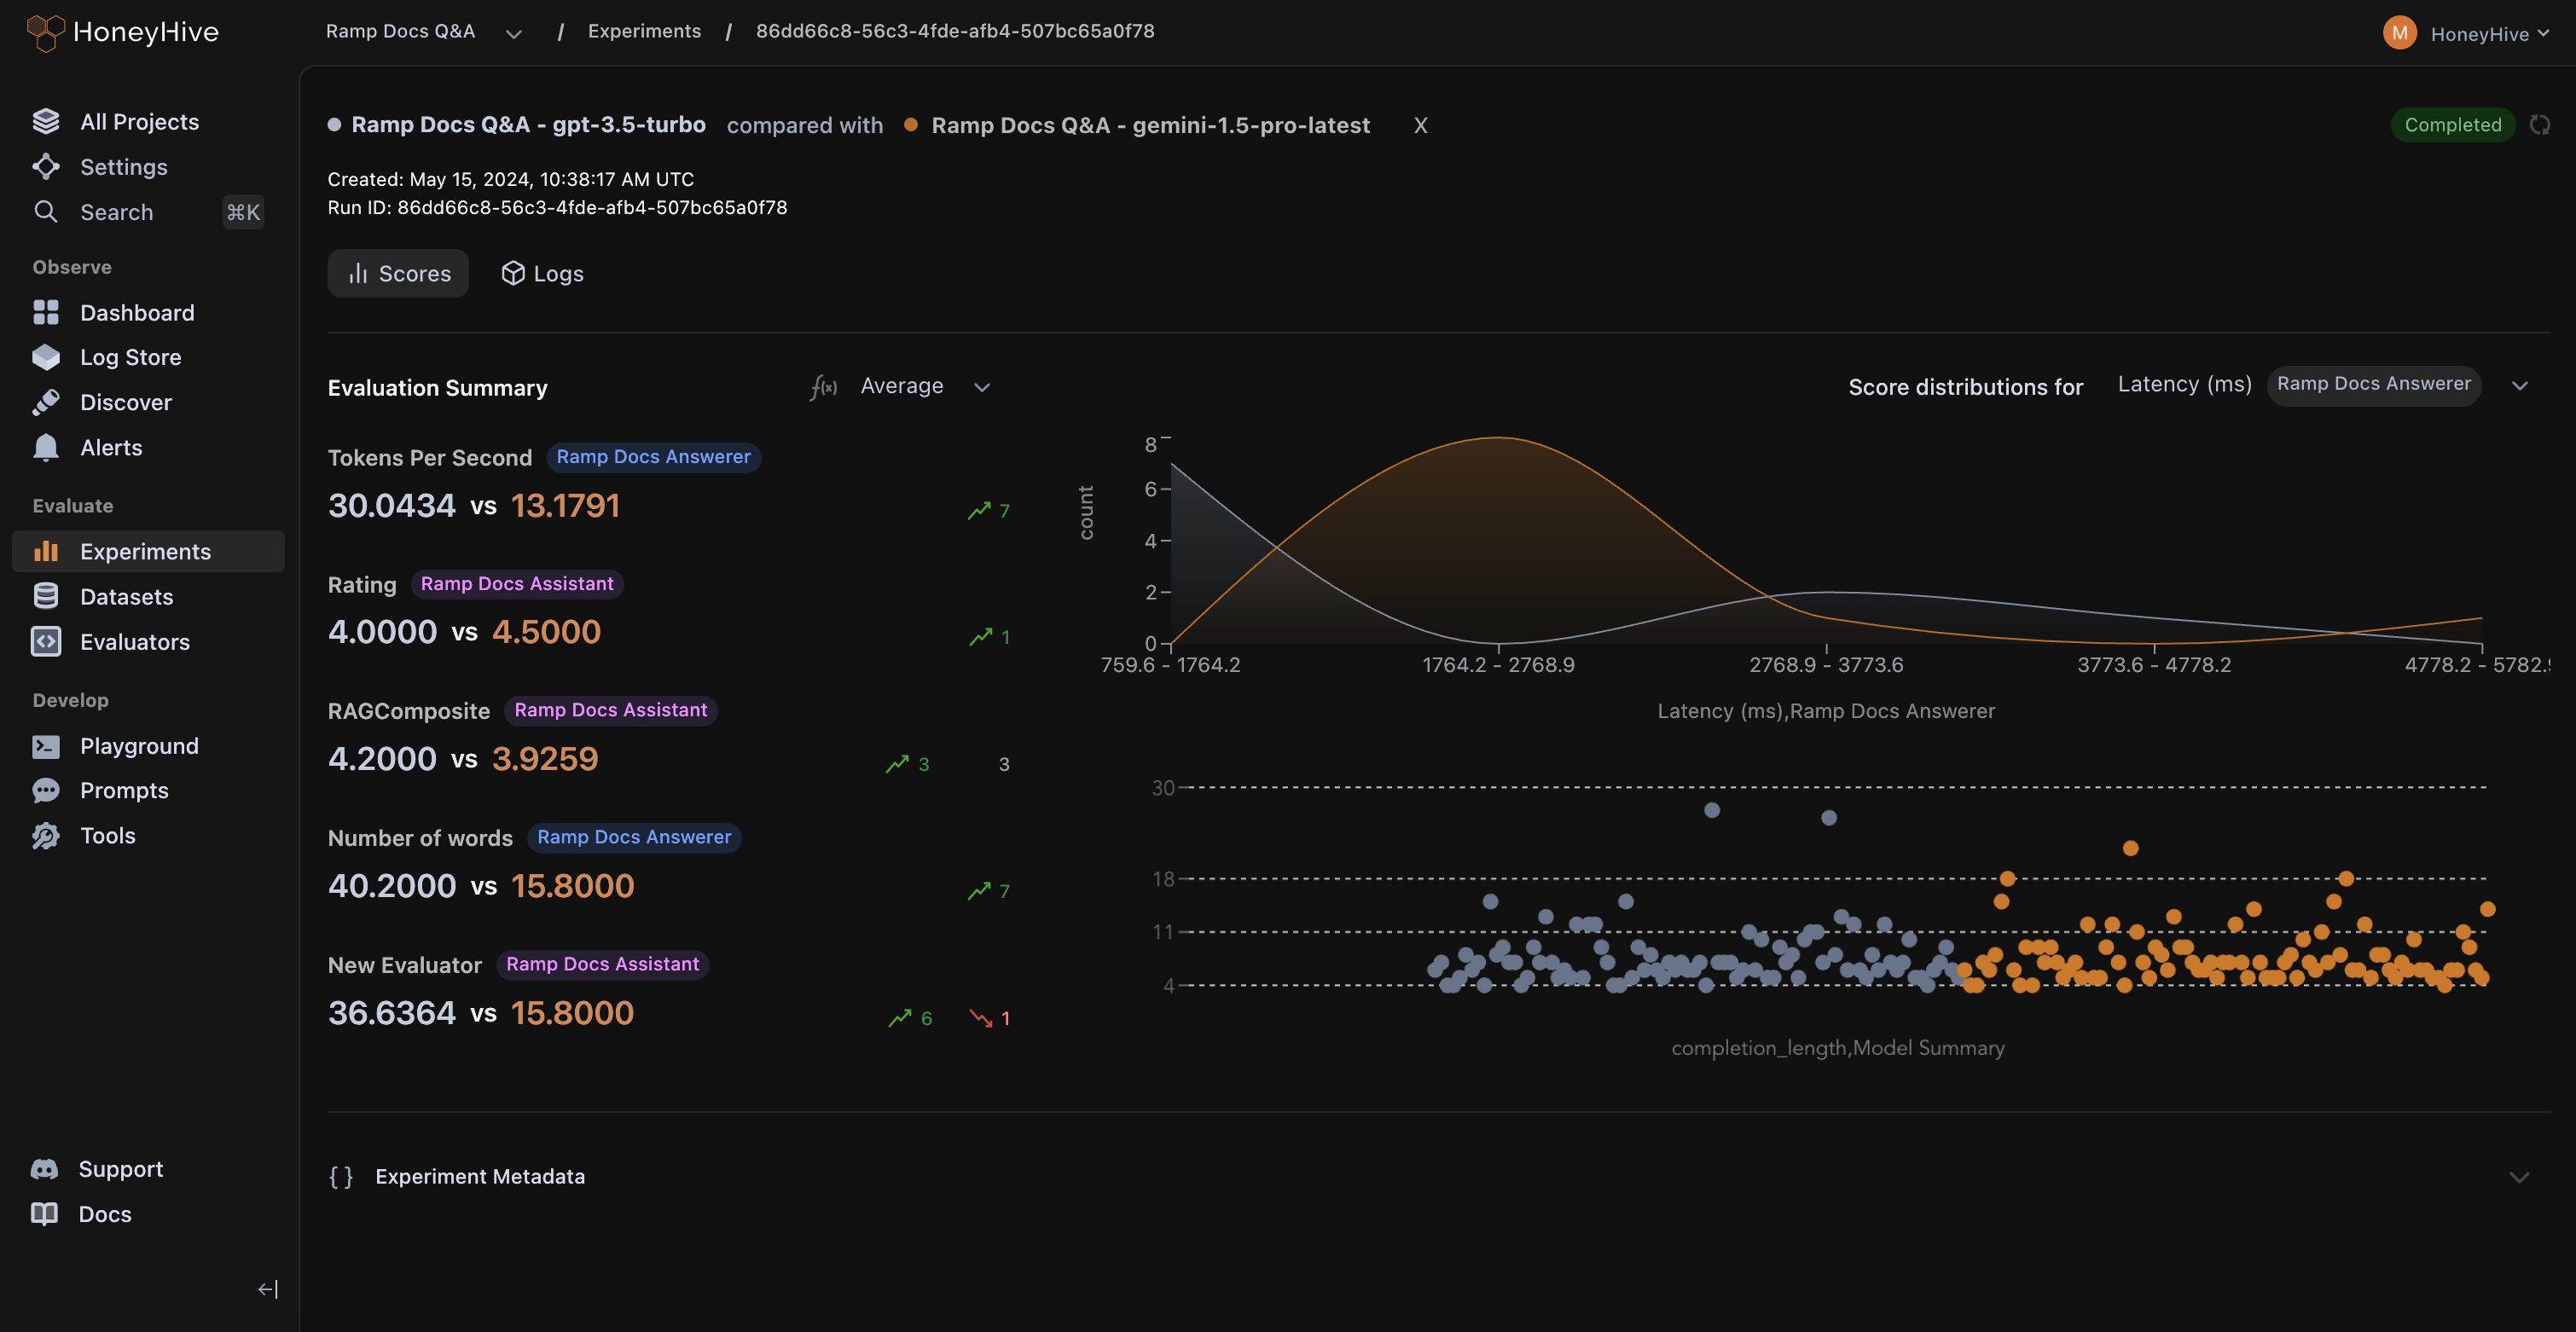Open Playground terminal icon
This screenshot has height=1332, width=2576.
pos(46,745)
